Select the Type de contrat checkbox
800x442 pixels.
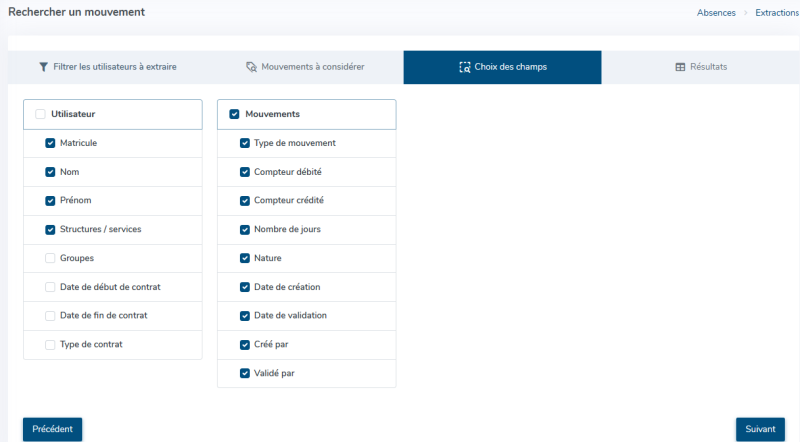[50, 345]
